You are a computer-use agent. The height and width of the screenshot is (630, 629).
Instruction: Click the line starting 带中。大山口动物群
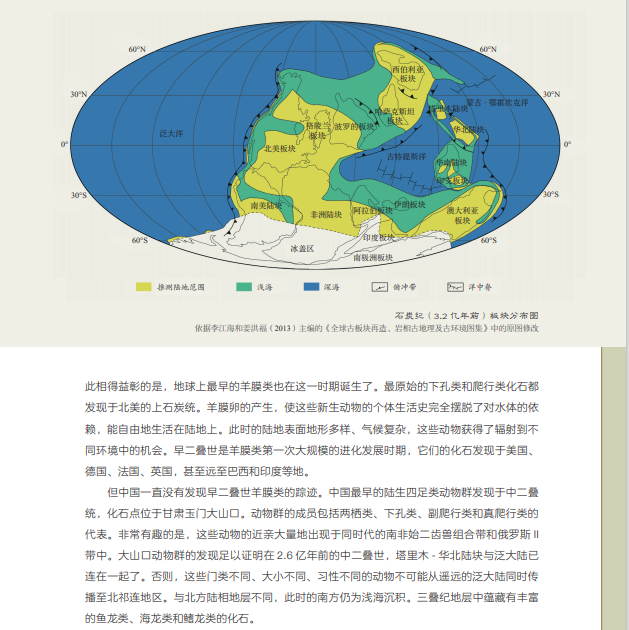(312, 556)
